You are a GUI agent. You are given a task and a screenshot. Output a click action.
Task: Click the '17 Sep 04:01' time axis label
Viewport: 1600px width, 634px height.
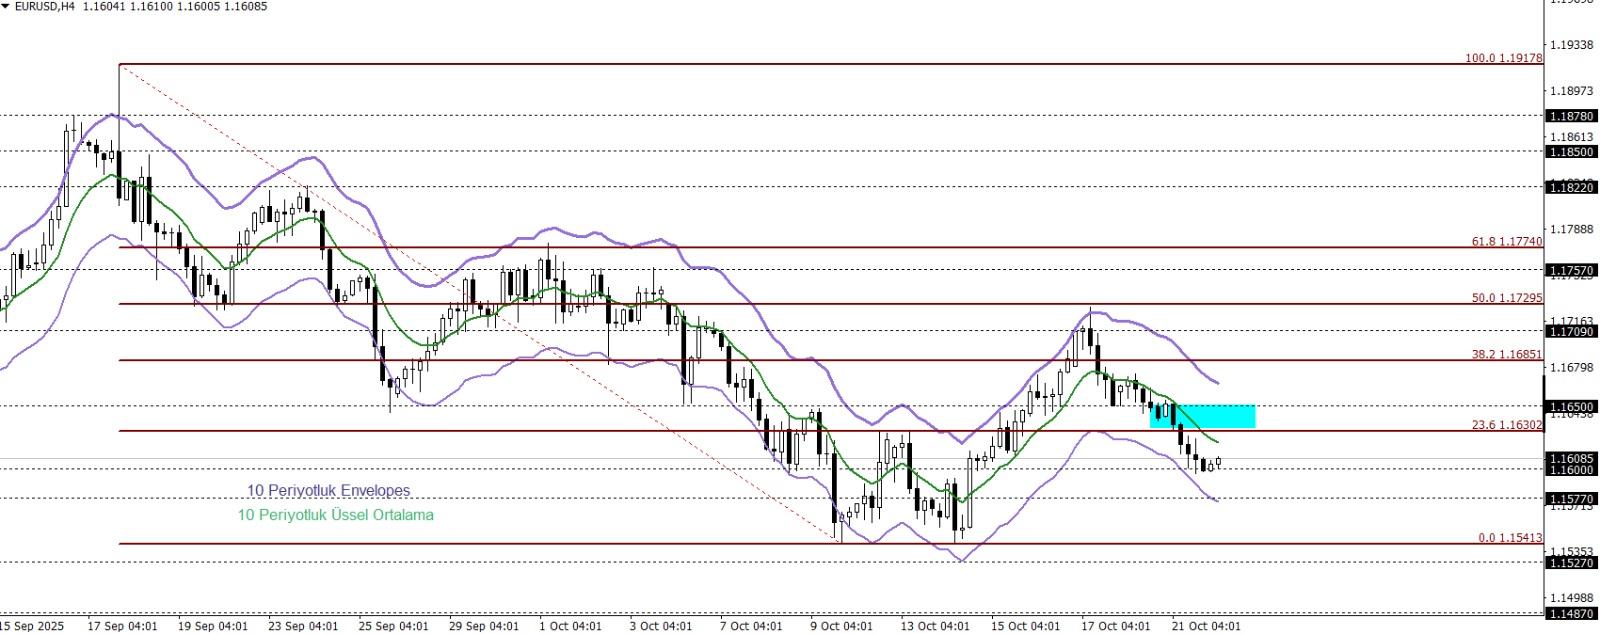coord(122,626)
